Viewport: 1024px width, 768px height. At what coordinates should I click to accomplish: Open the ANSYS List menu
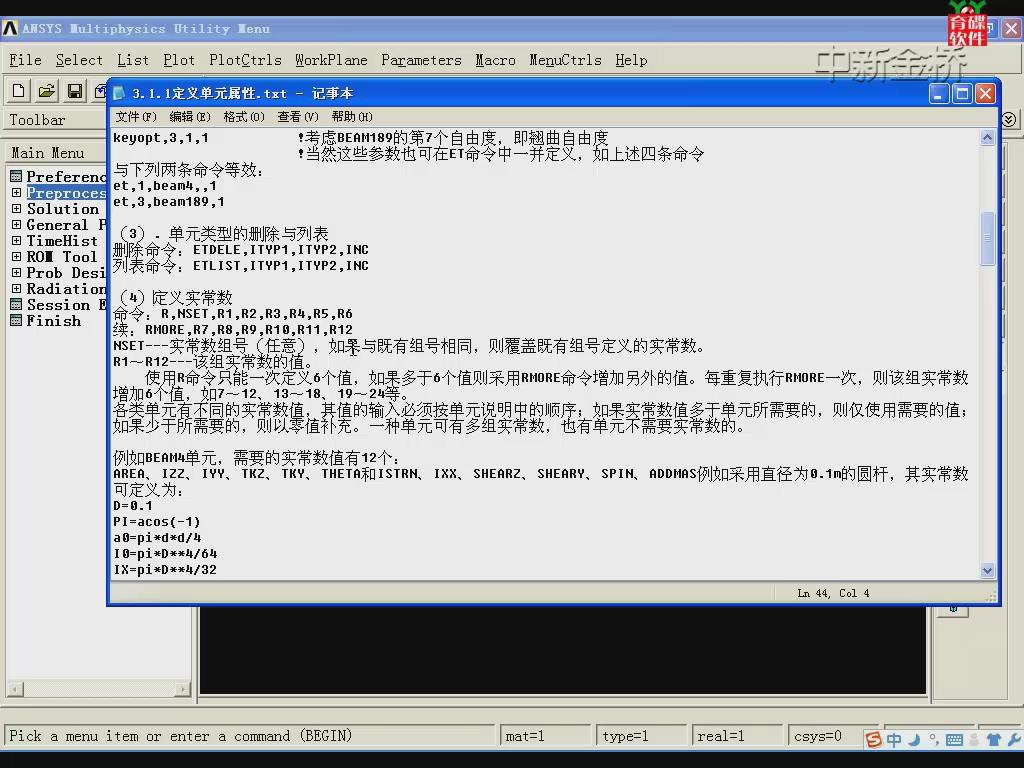(133, 60)
